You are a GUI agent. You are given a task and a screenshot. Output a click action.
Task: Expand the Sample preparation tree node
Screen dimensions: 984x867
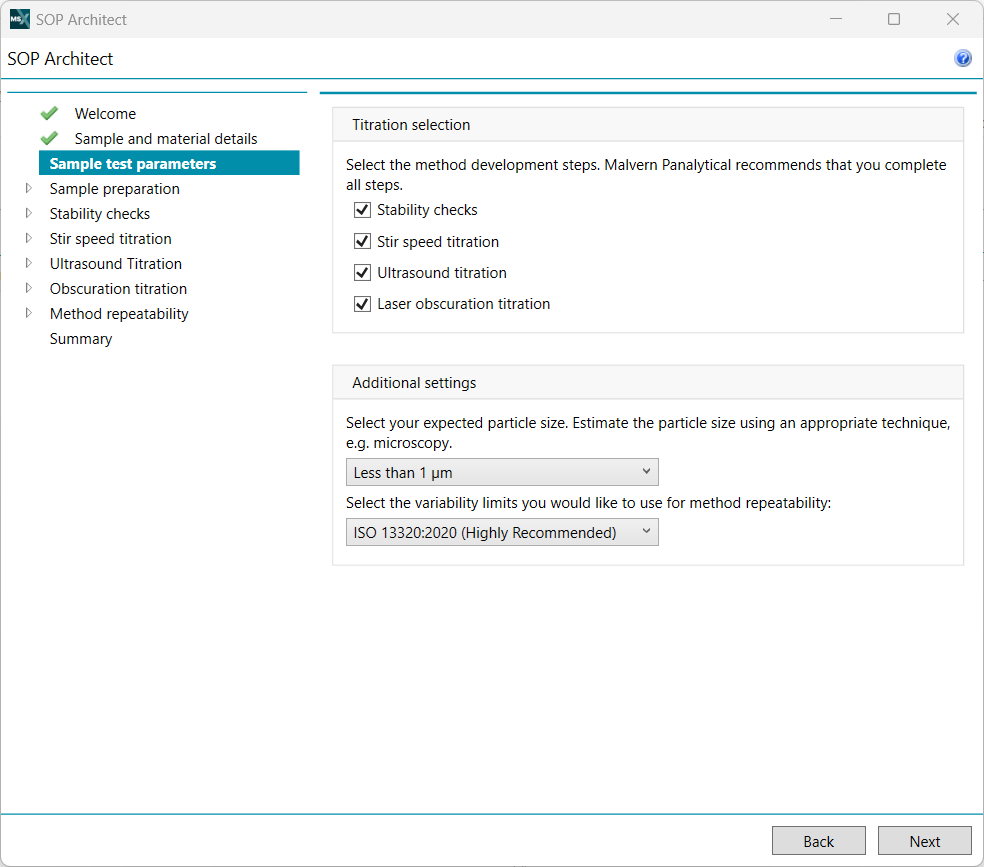pos(29,189)
